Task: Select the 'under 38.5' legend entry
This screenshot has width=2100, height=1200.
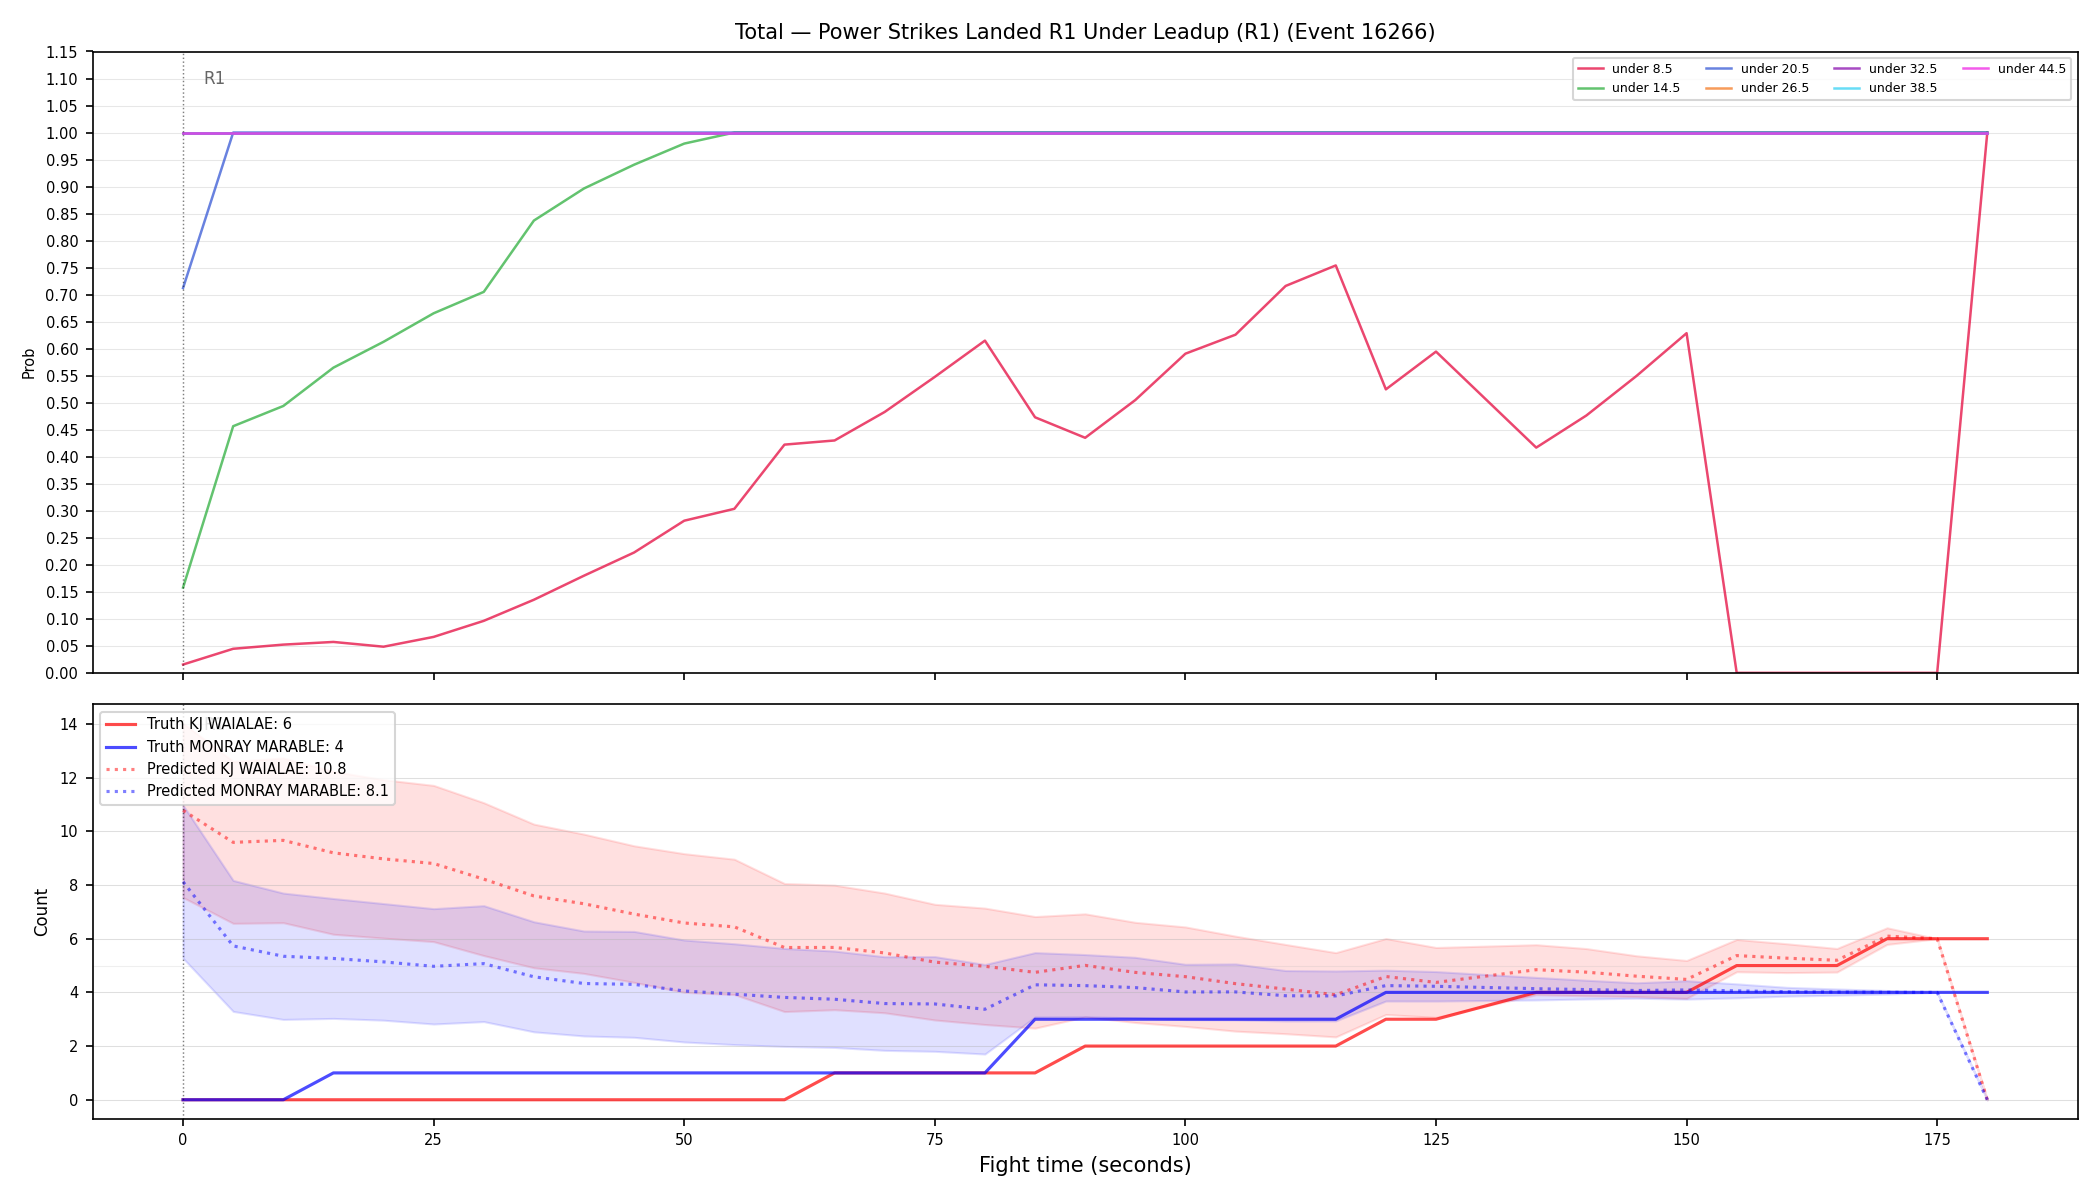Action: [x=1885, y=88]
